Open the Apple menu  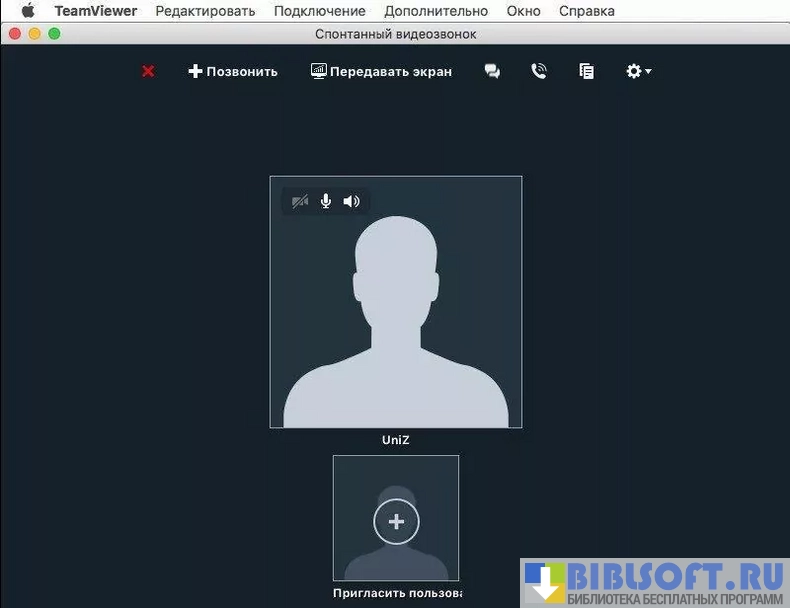click(x=27, y=11)
